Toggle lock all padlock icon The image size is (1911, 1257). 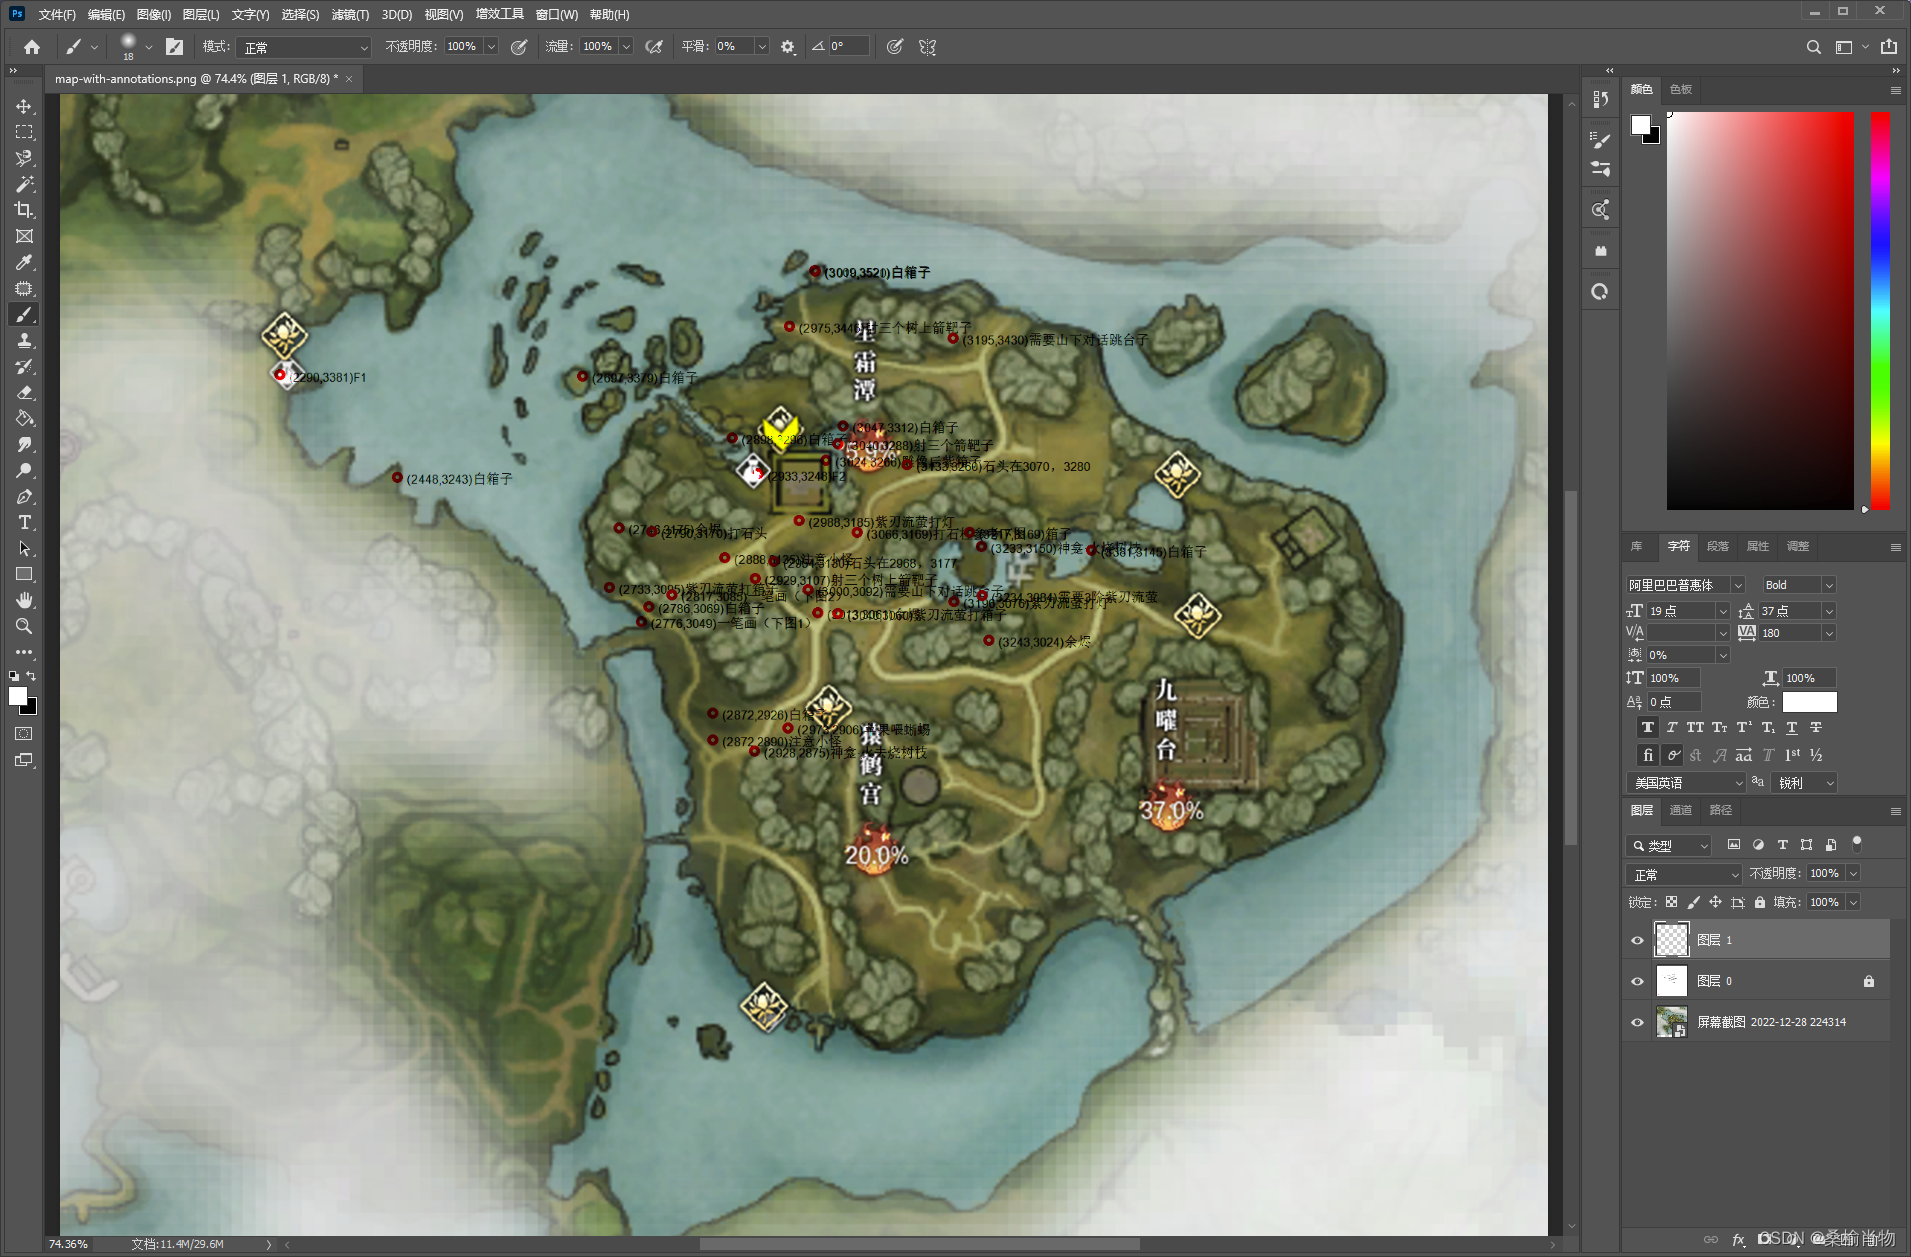point(1759,902)
